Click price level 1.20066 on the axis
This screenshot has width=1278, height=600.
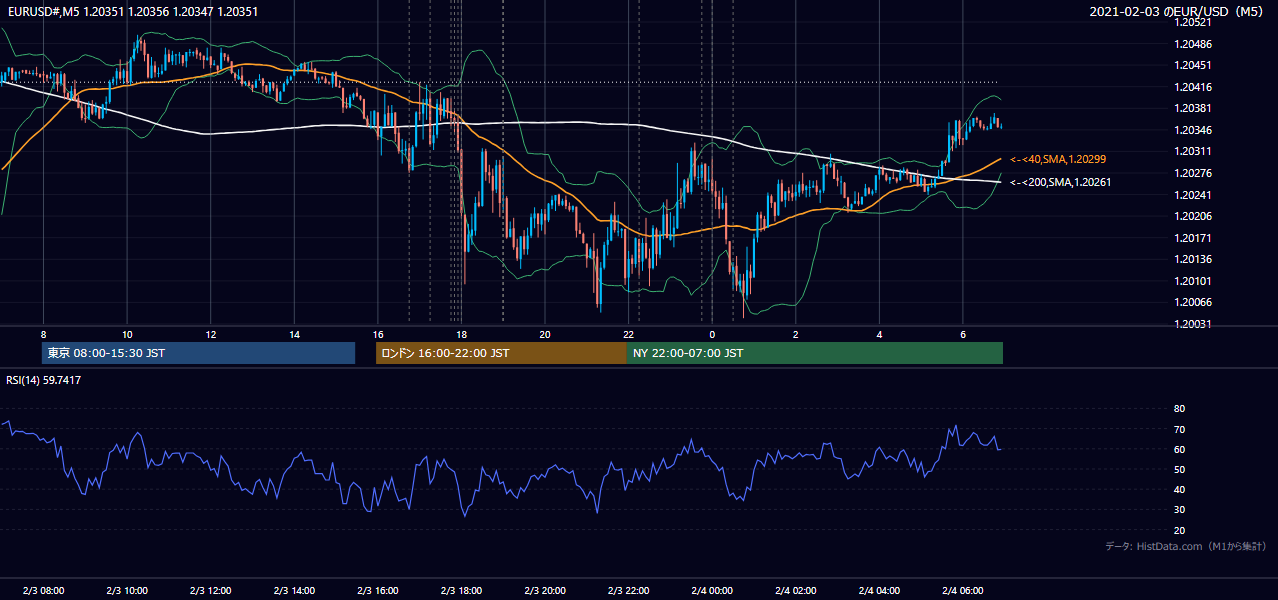1193,302
